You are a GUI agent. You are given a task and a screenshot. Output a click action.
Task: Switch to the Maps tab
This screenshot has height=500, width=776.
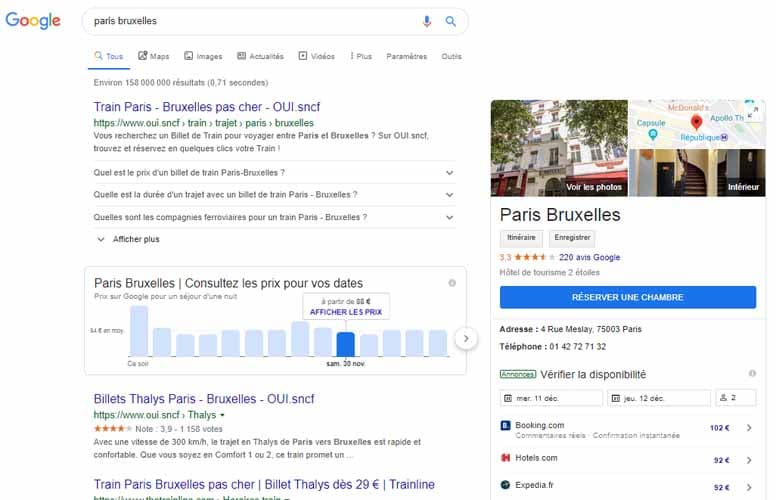pos(153,56)
